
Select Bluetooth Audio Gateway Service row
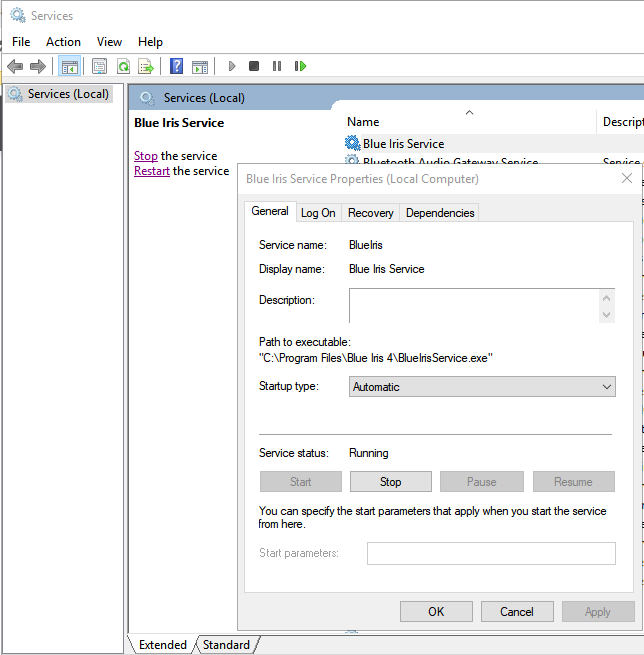[493, 159]
